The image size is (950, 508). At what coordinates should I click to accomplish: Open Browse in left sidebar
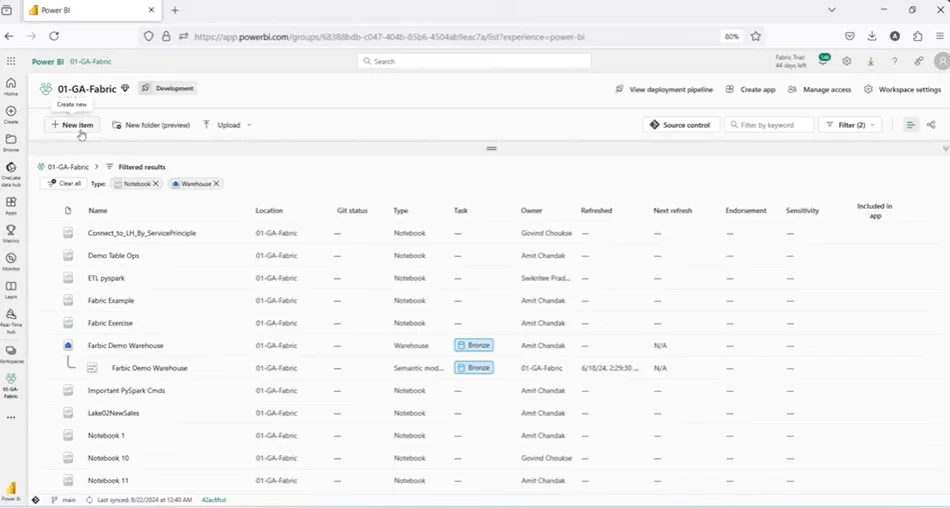pyautogui.click(x=11, y=142)
